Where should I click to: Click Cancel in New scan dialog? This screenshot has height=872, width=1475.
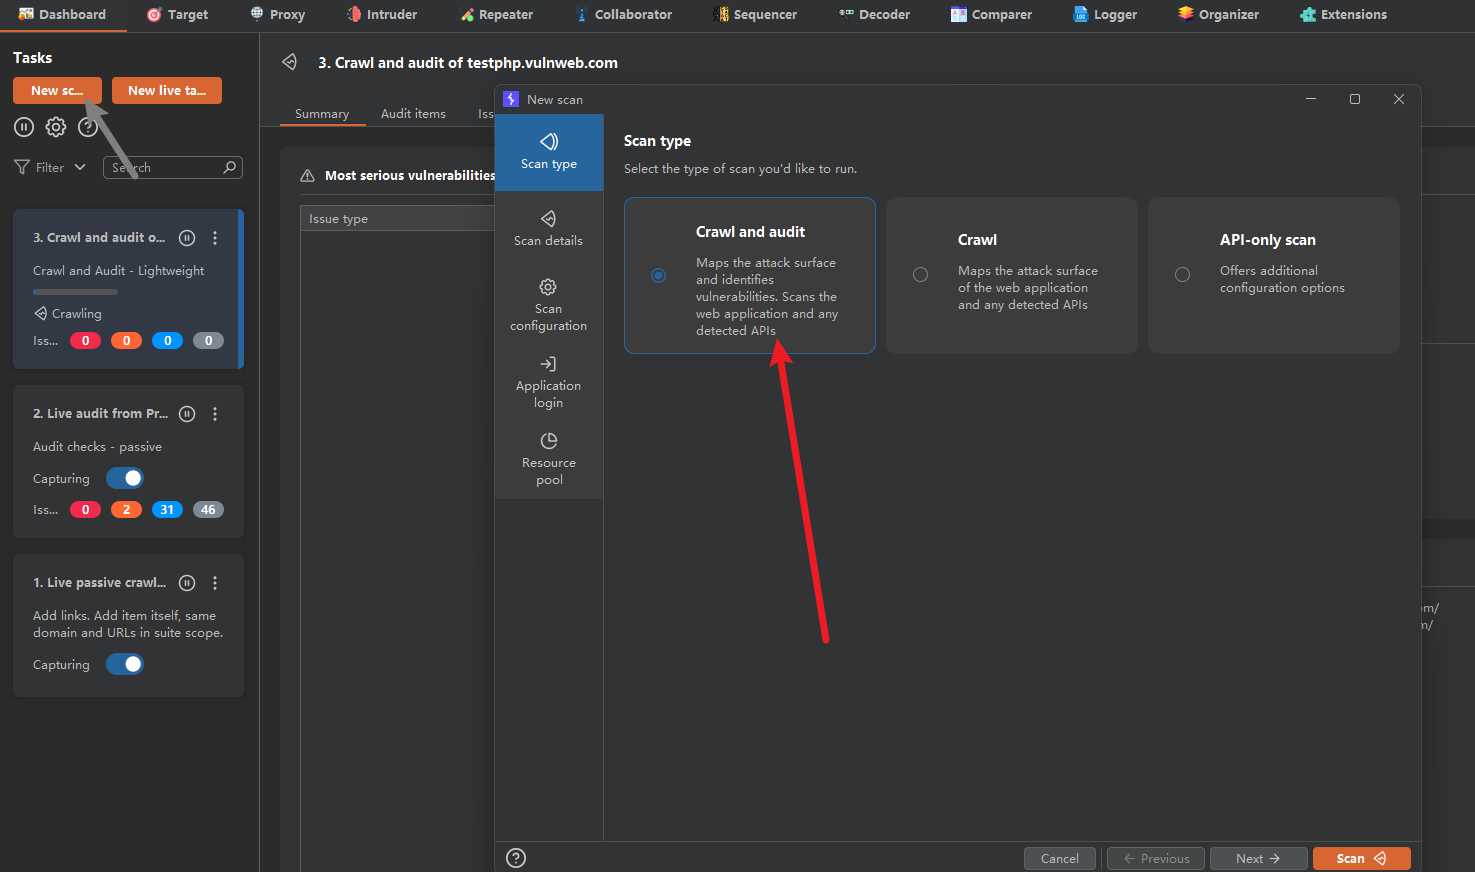click(1060, 859)
